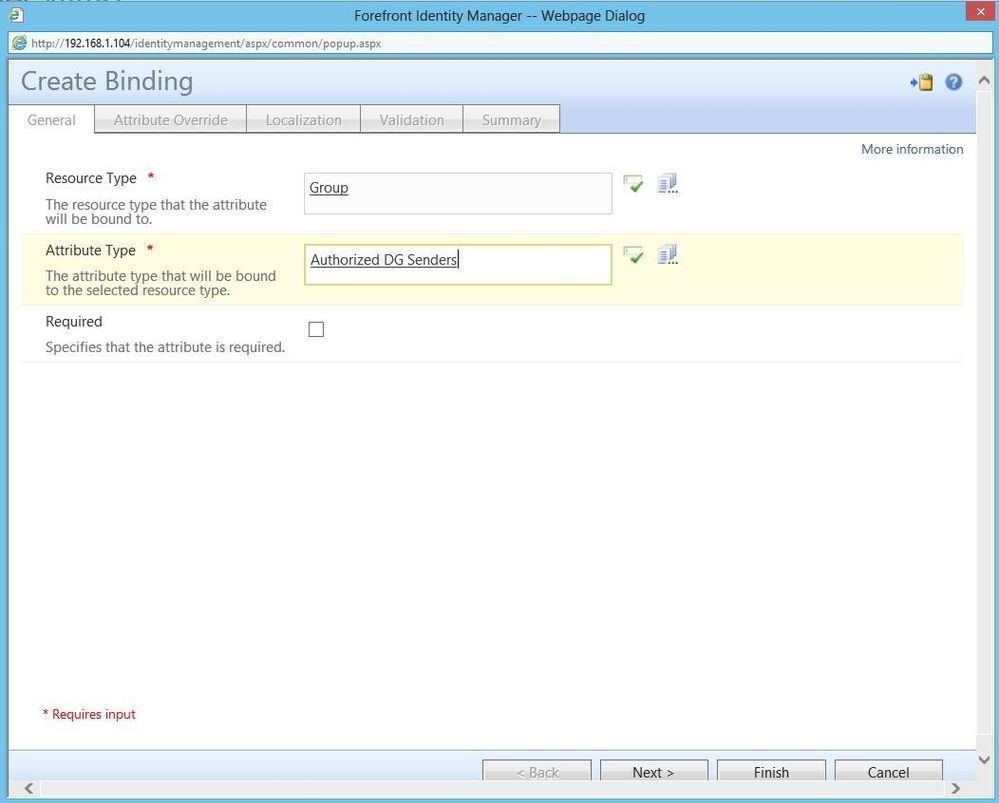Click the clipboard import icon in header

coord(922,82)
